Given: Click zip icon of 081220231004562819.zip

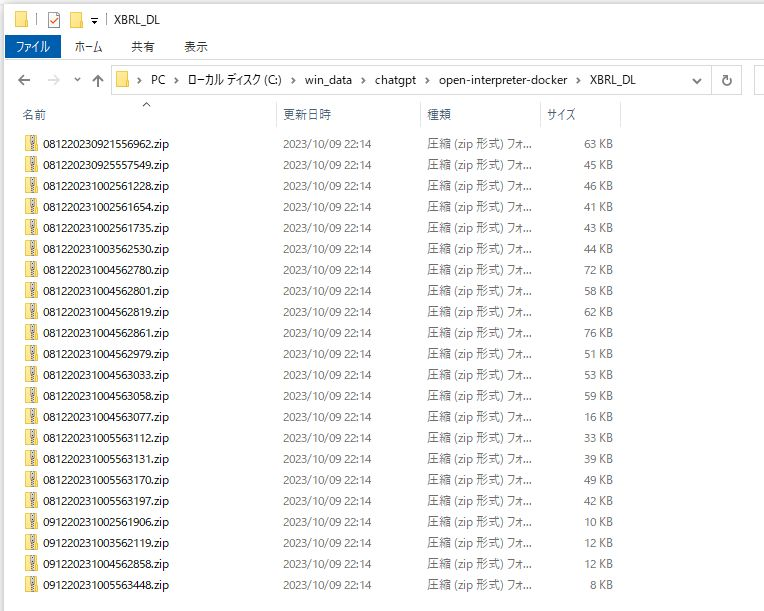Looking at the screenshot, I should tap(31, 311).
